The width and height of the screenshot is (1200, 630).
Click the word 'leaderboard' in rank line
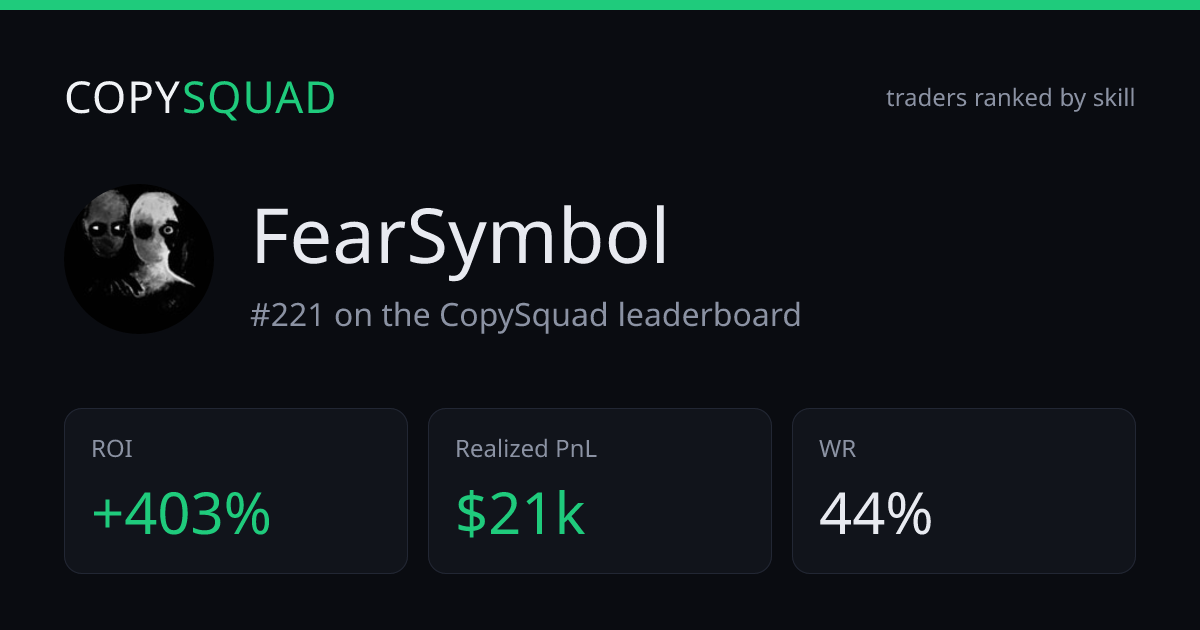click(x=709, y=315)
